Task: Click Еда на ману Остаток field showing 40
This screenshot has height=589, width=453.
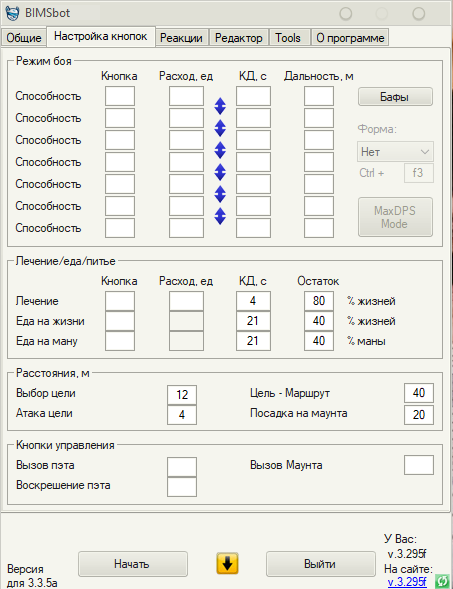Action: tap(319, 341)
